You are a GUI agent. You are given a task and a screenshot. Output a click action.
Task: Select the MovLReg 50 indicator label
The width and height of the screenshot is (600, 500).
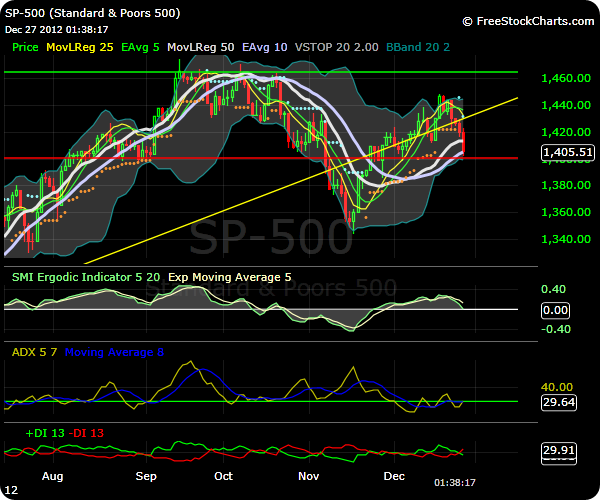point(201,47)
